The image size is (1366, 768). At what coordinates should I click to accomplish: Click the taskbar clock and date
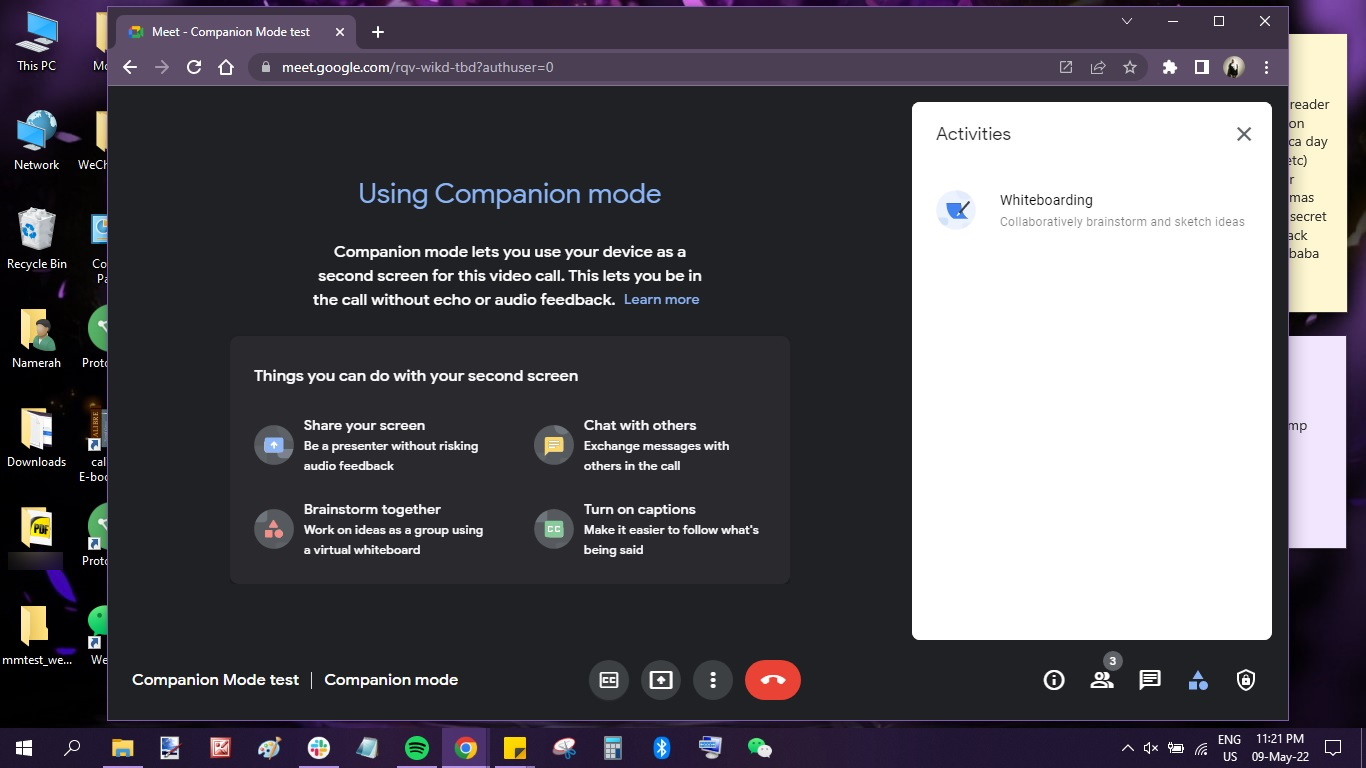(1280, 748)
